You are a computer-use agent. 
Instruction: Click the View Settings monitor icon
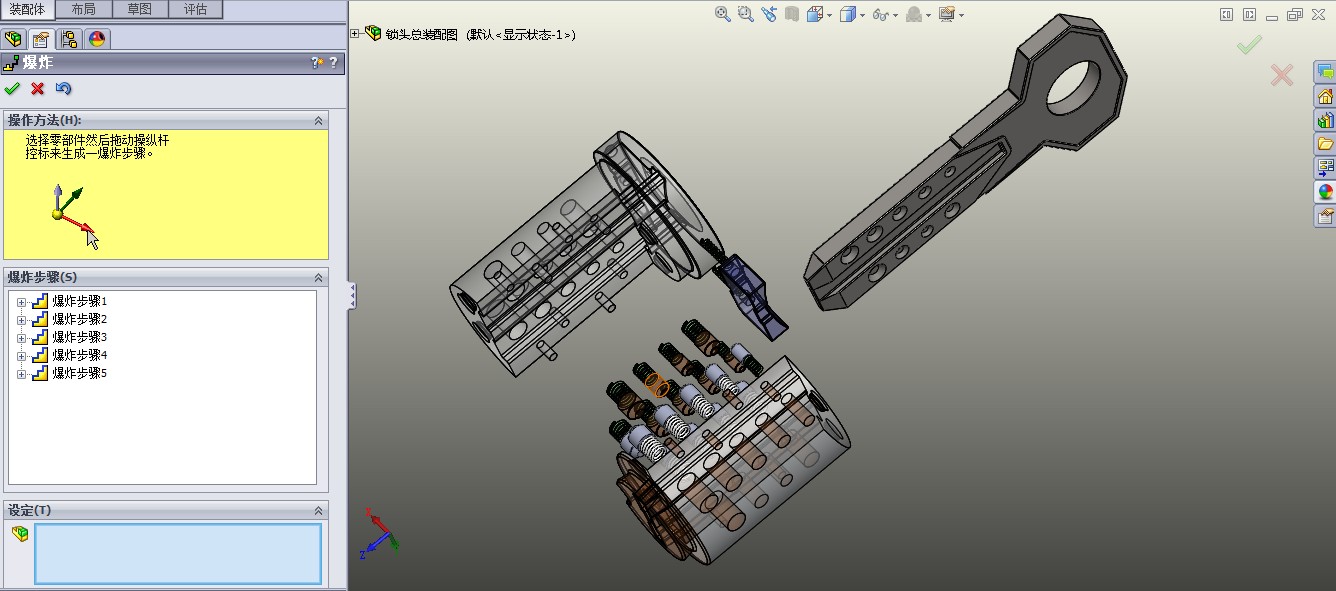[x=946, y=14]
